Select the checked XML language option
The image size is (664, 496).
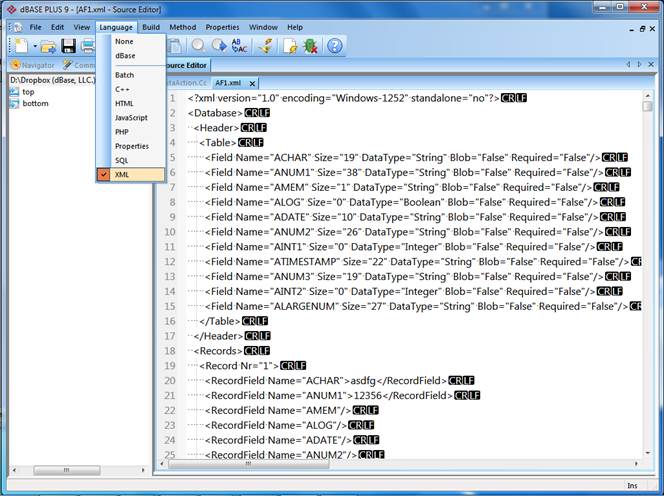tap(124, 174)
